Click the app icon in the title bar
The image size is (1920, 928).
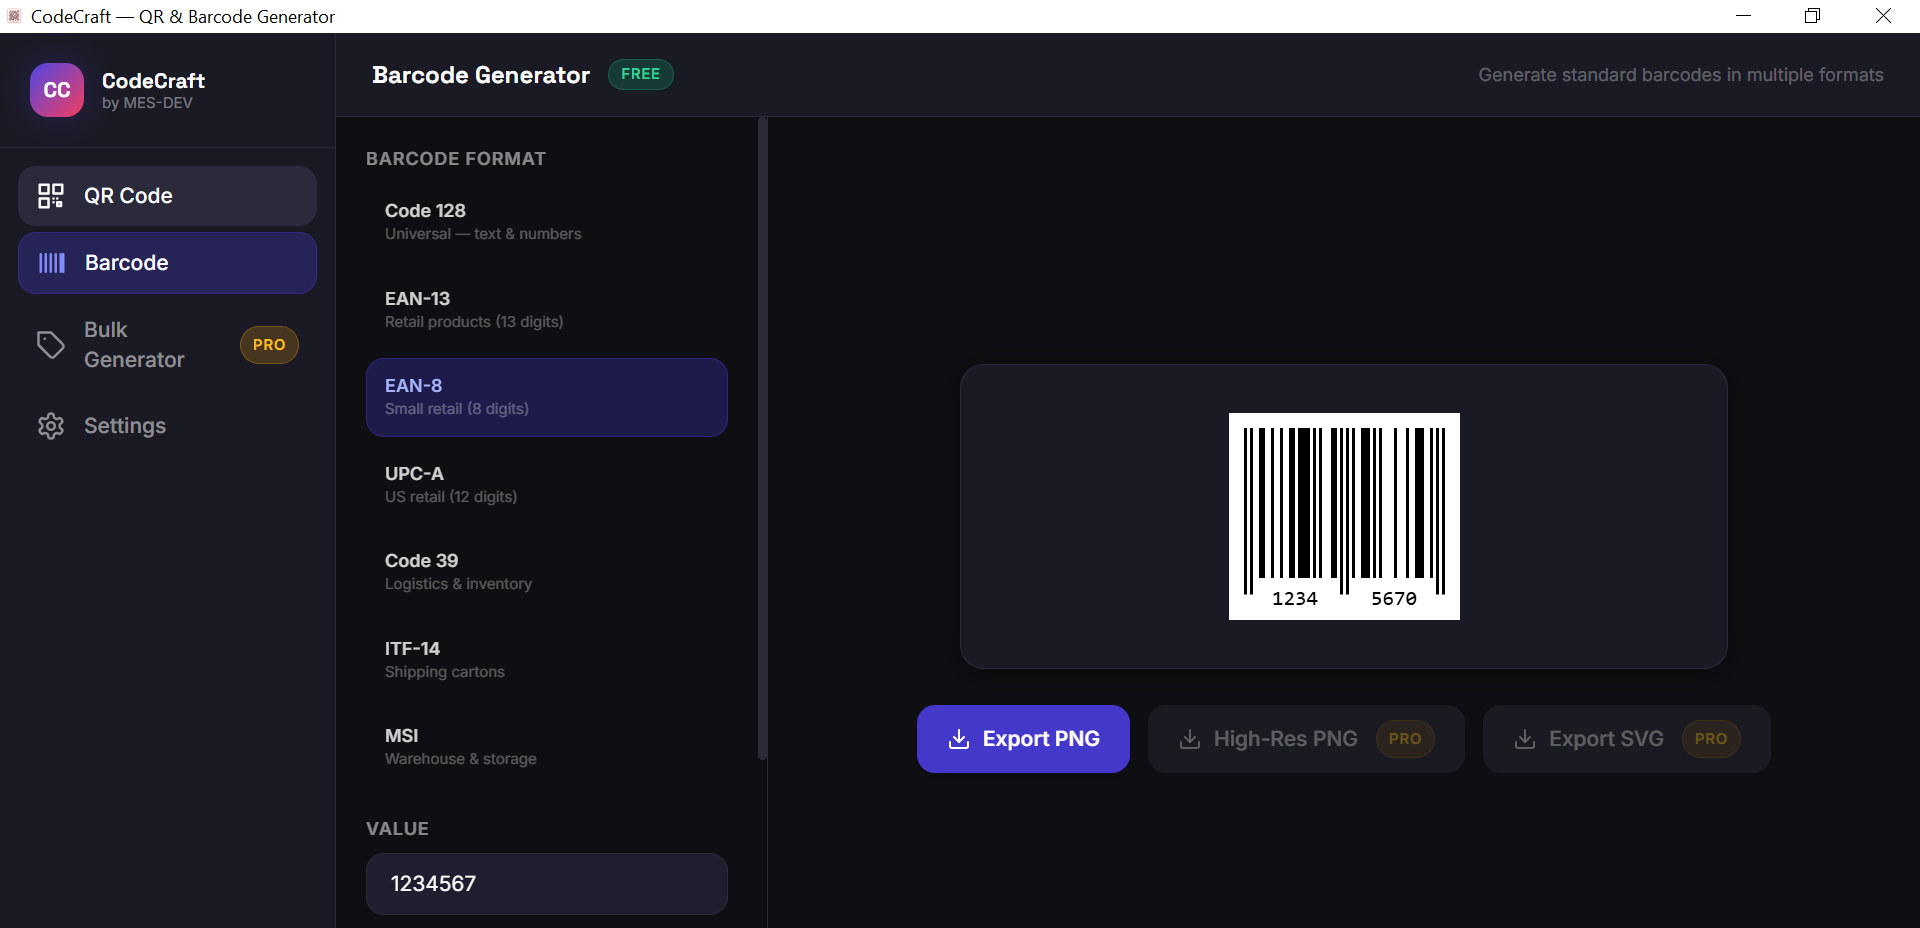14,16
